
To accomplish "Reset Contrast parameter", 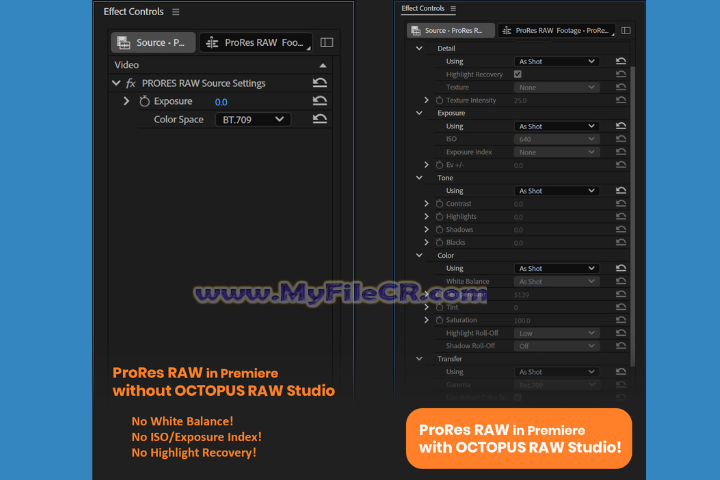I will tap(621, 203).
